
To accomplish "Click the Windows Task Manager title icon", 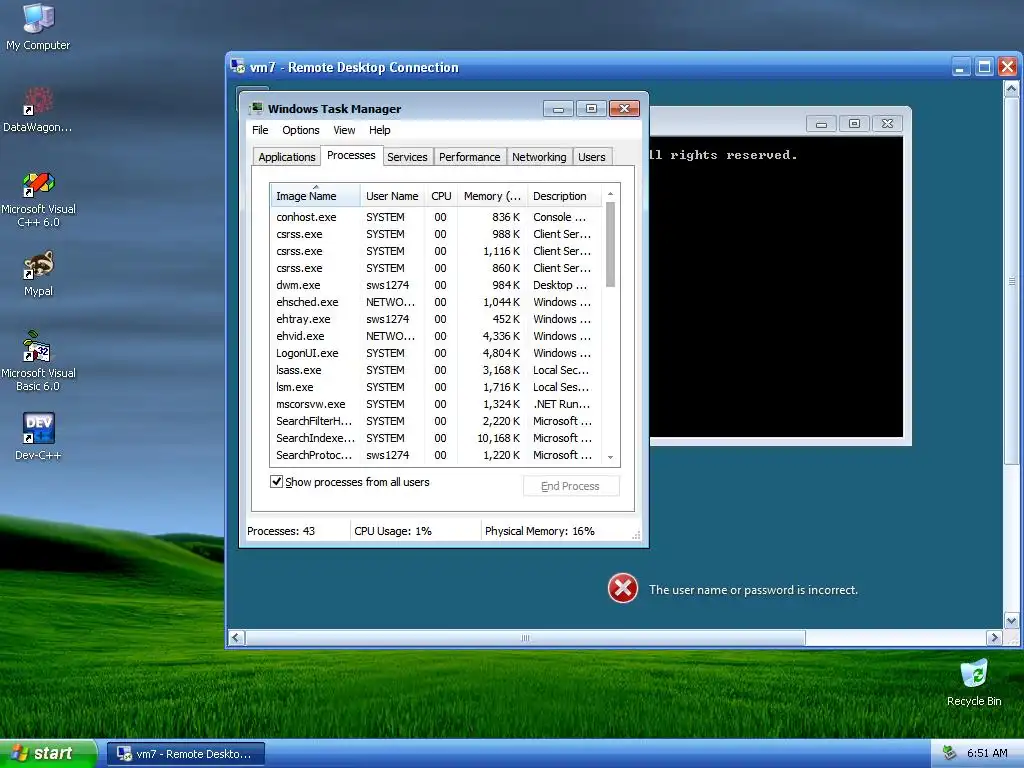I will tap(257, 108).
